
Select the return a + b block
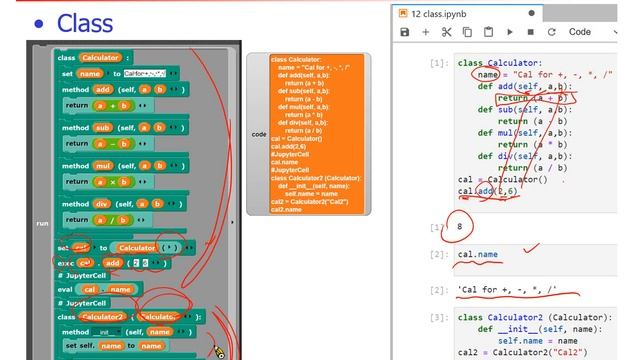click(x=108, y=105)
